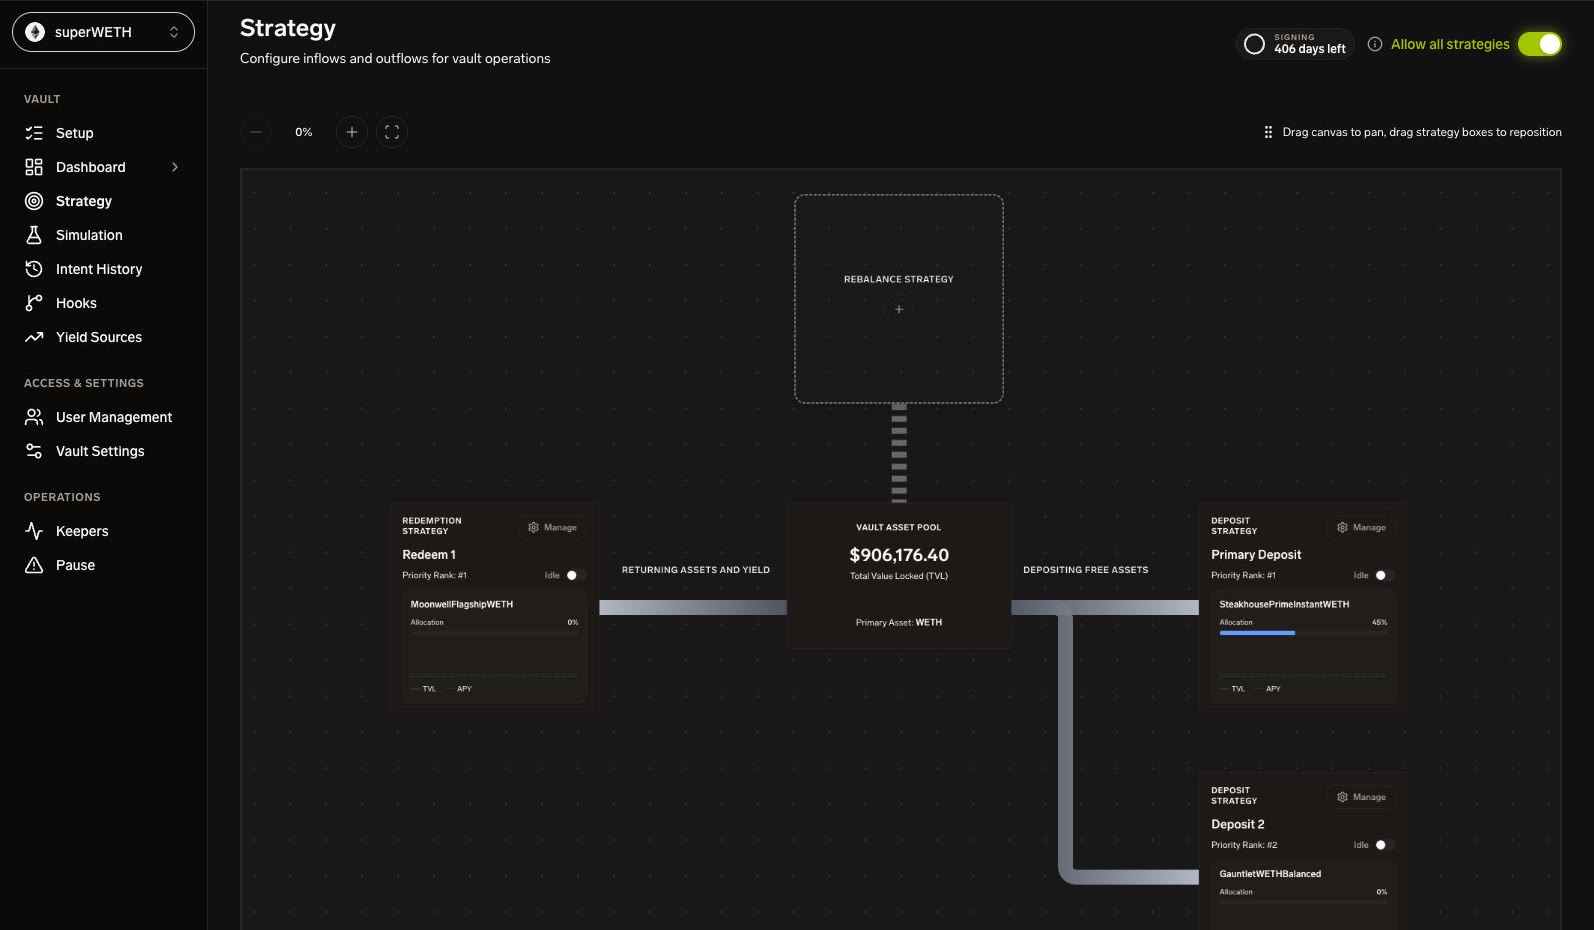Image resolution: width=1594 pixels, height=930 pixels.
Task: Fit canvas to screen with expand icon
Action: [392, 132]
